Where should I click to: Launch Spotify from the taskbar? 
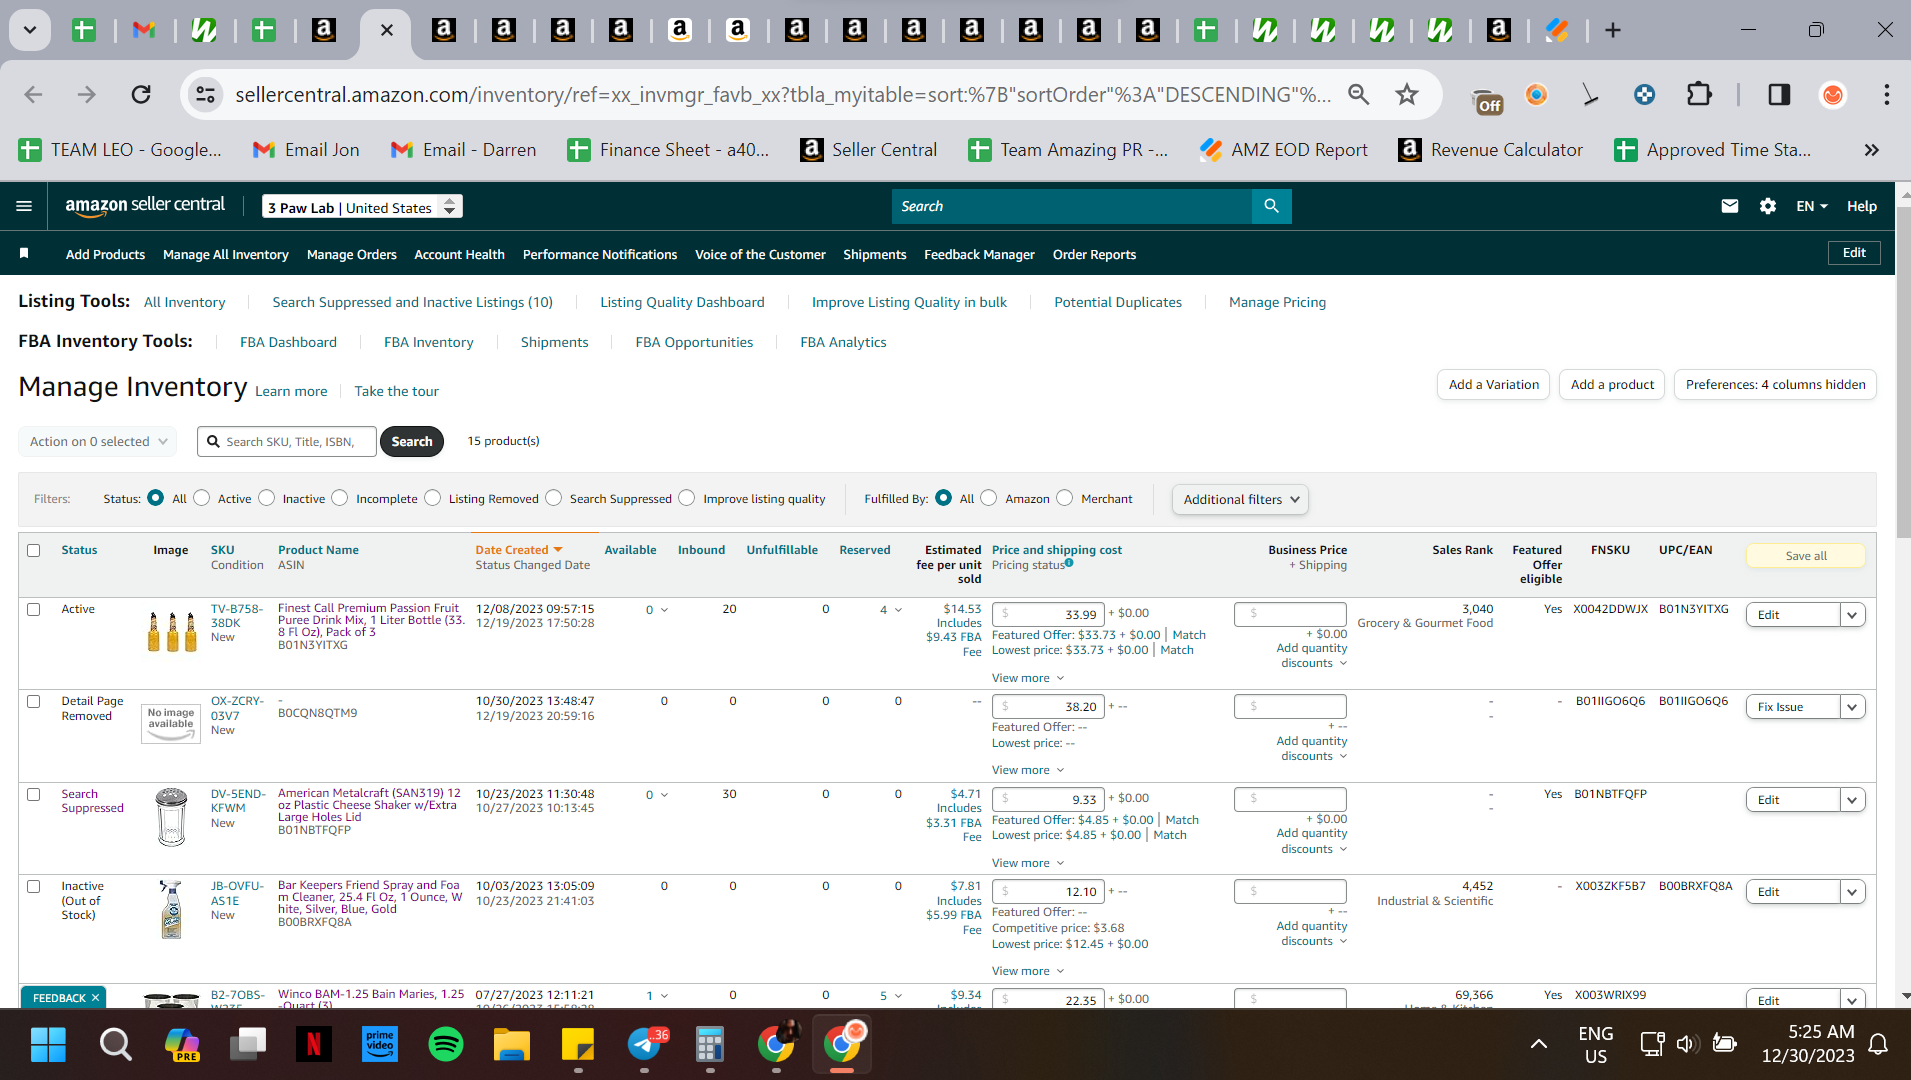(x=446, y=1045)
